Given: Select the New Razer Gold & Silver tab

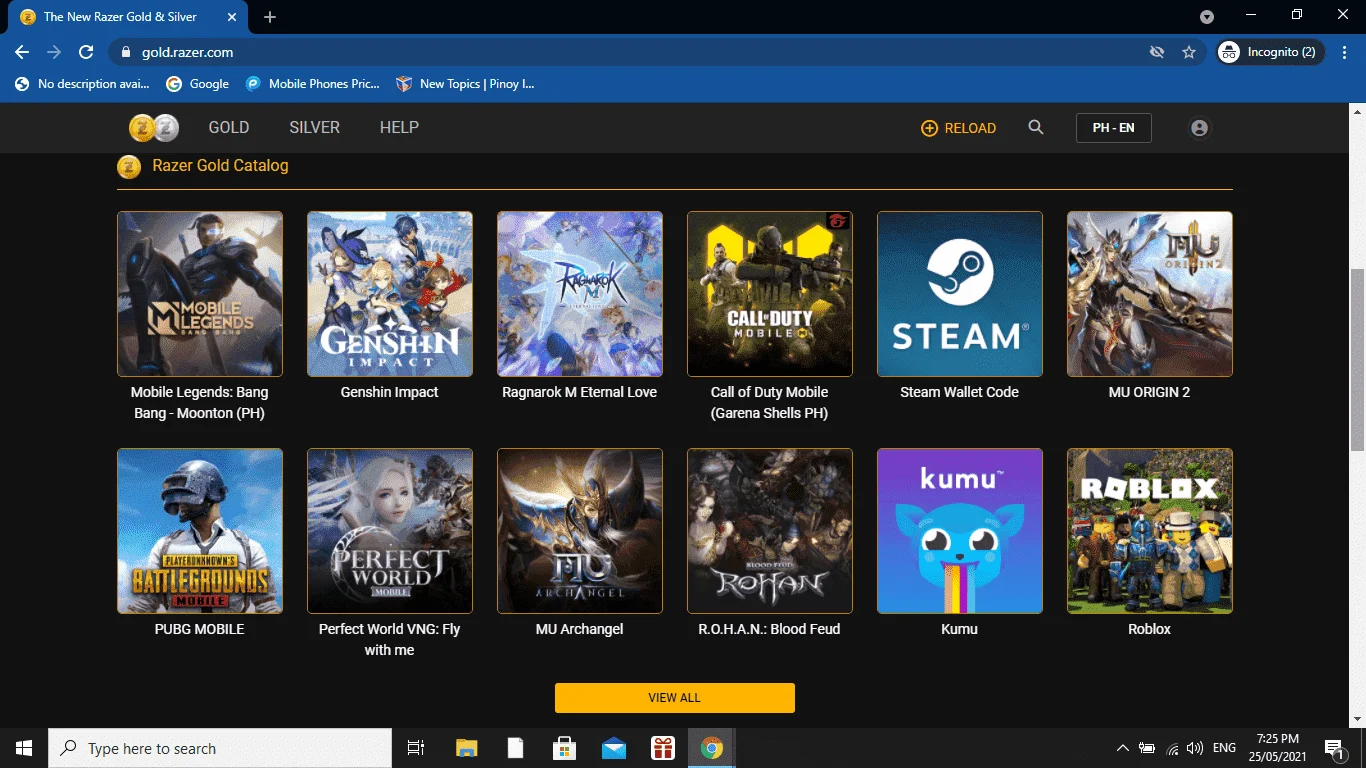Looking at the screenshot, I should (x=130, y=17).
